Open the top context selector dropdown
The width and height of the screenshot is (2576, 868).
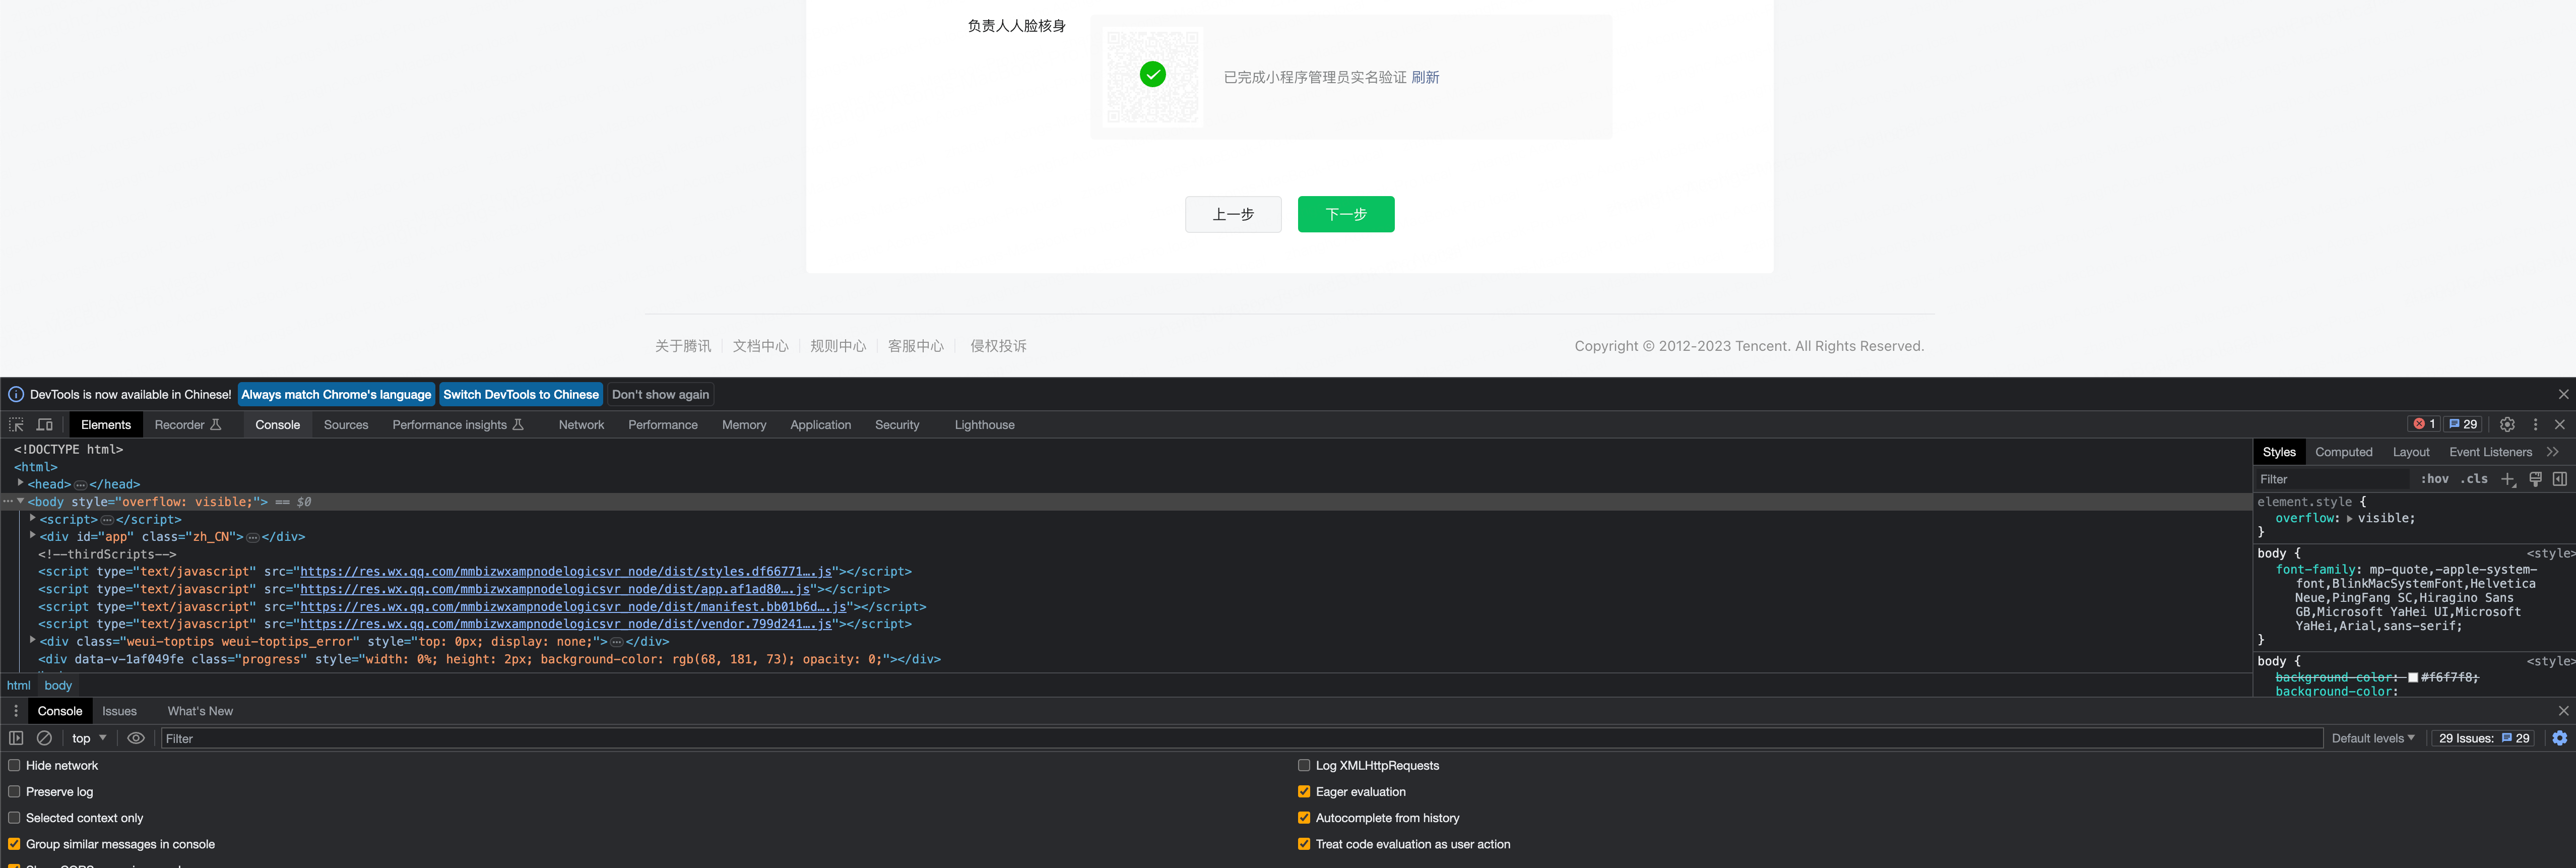(x=88, y=738)
